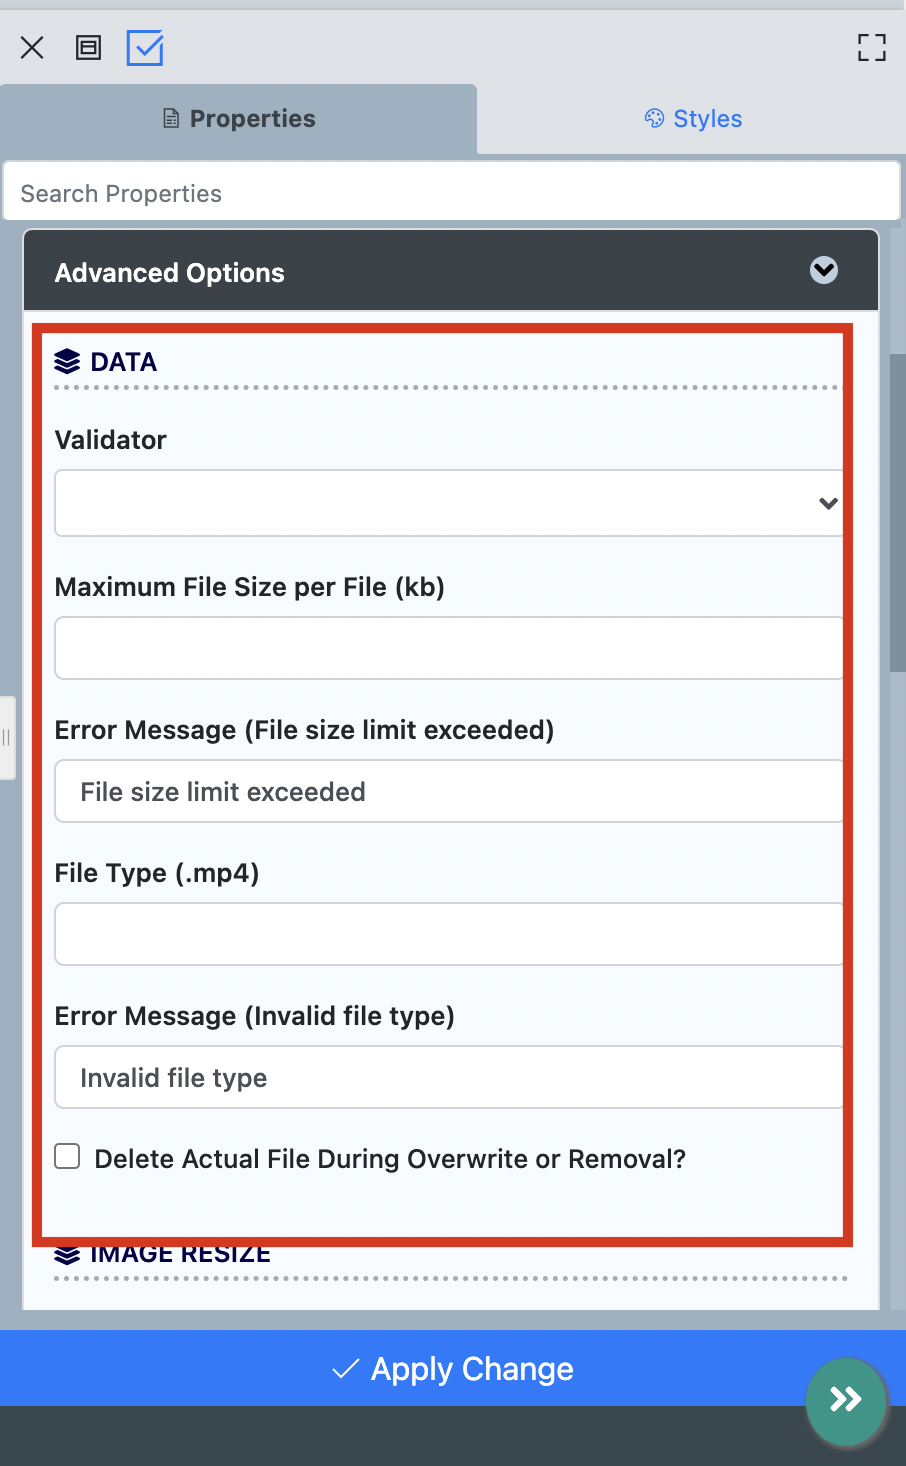Click the blue checkmark icon in toolbar
The width and height of the screenshot is (906, 1466).
point(145,48)
